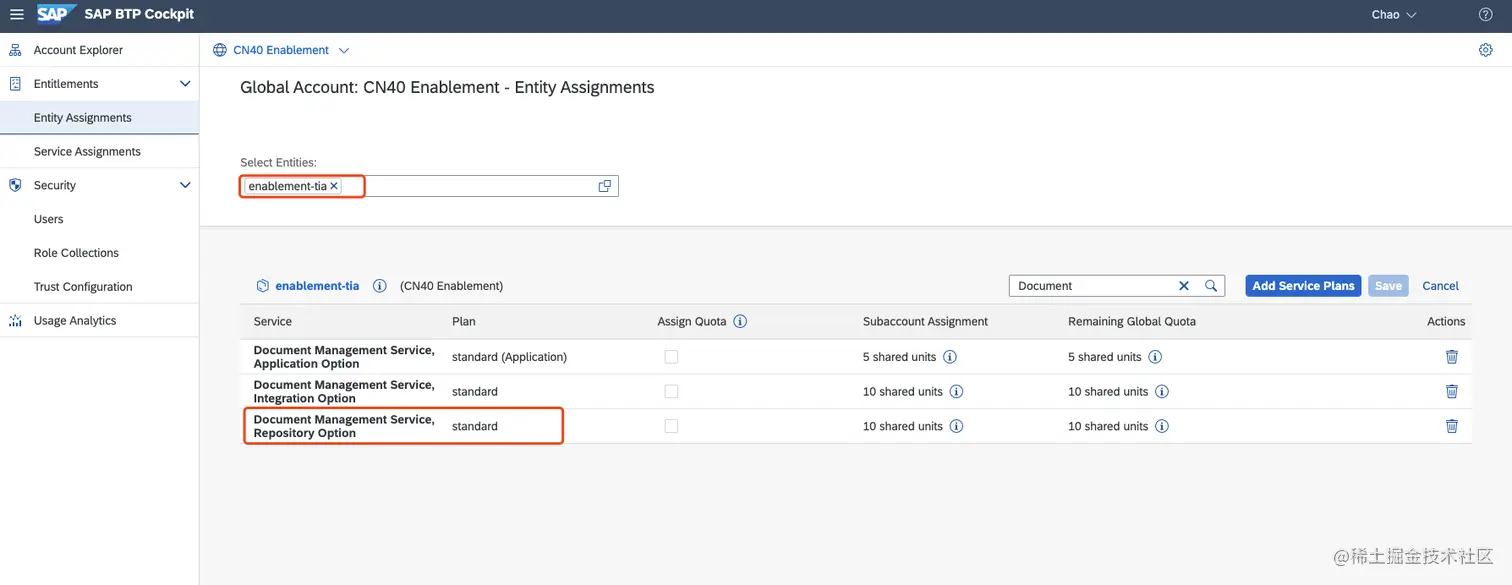1512x585 pixels.
Task: Click the help question mark icon
Action: [1485, 15]
